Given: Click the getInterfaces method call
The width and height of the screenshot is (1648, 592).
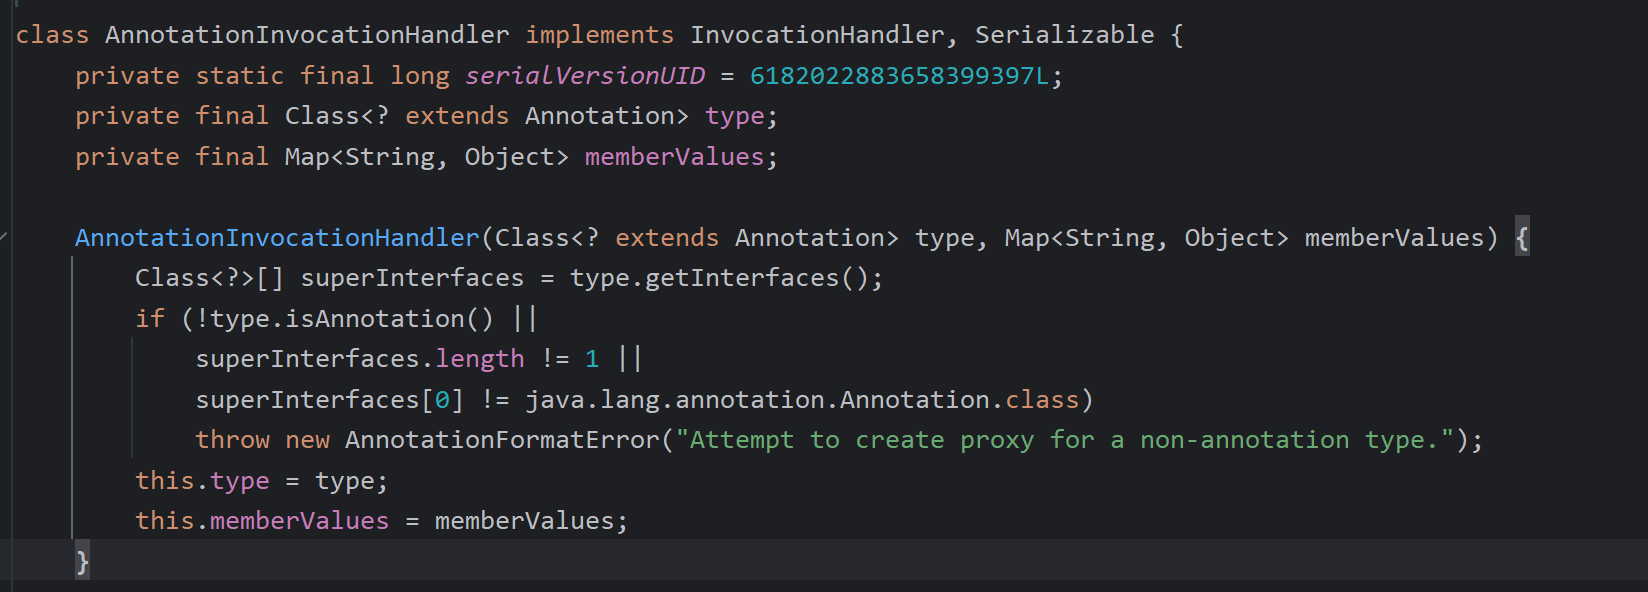Looking at the screenshot, I should pyautogui.click(x=742, y=278).
